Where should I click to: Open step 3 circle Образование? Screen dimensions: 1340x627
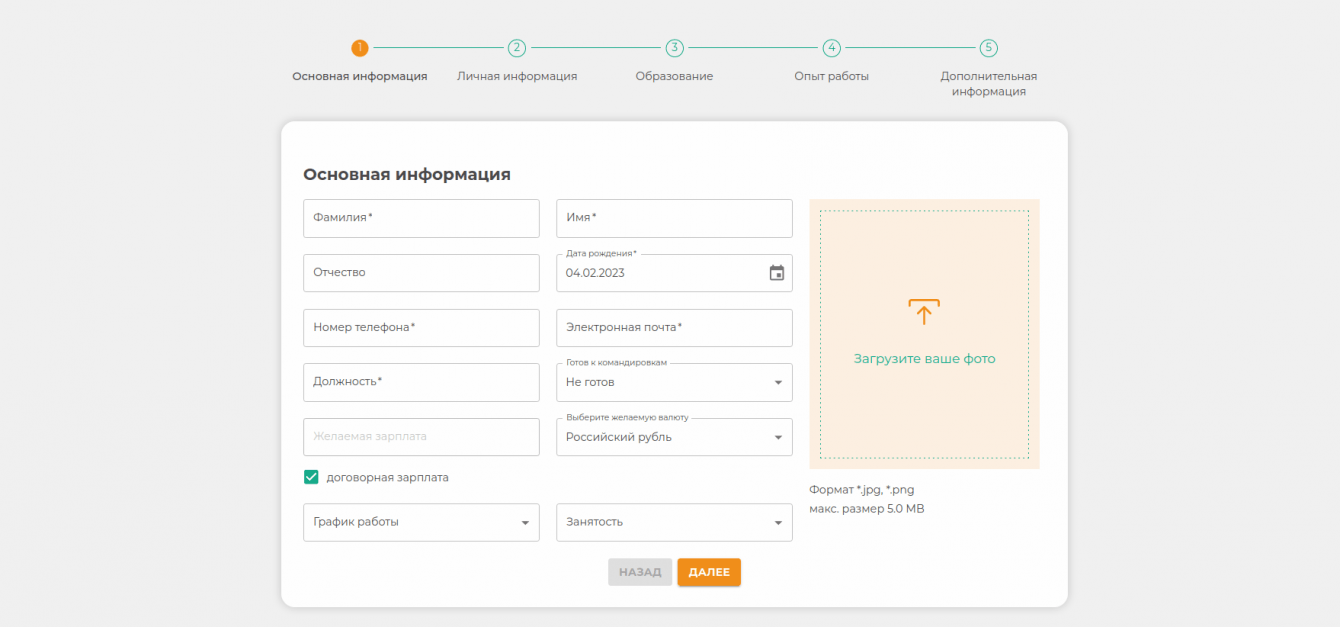(675, 48)
